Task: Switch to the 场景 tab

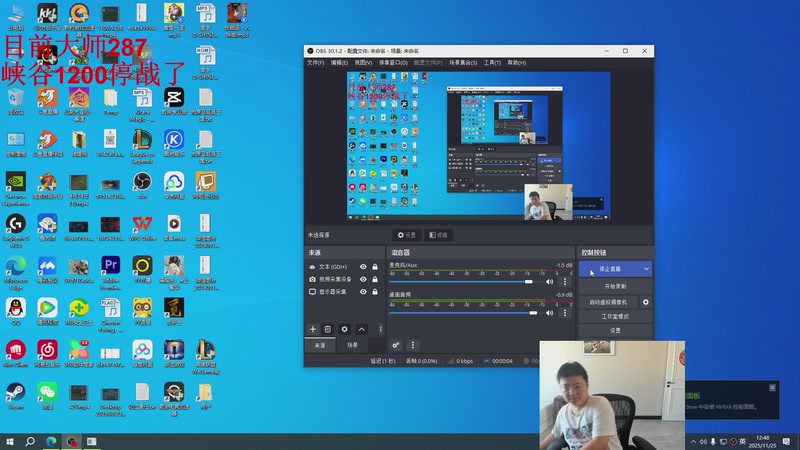Action: tap(353, 345)
